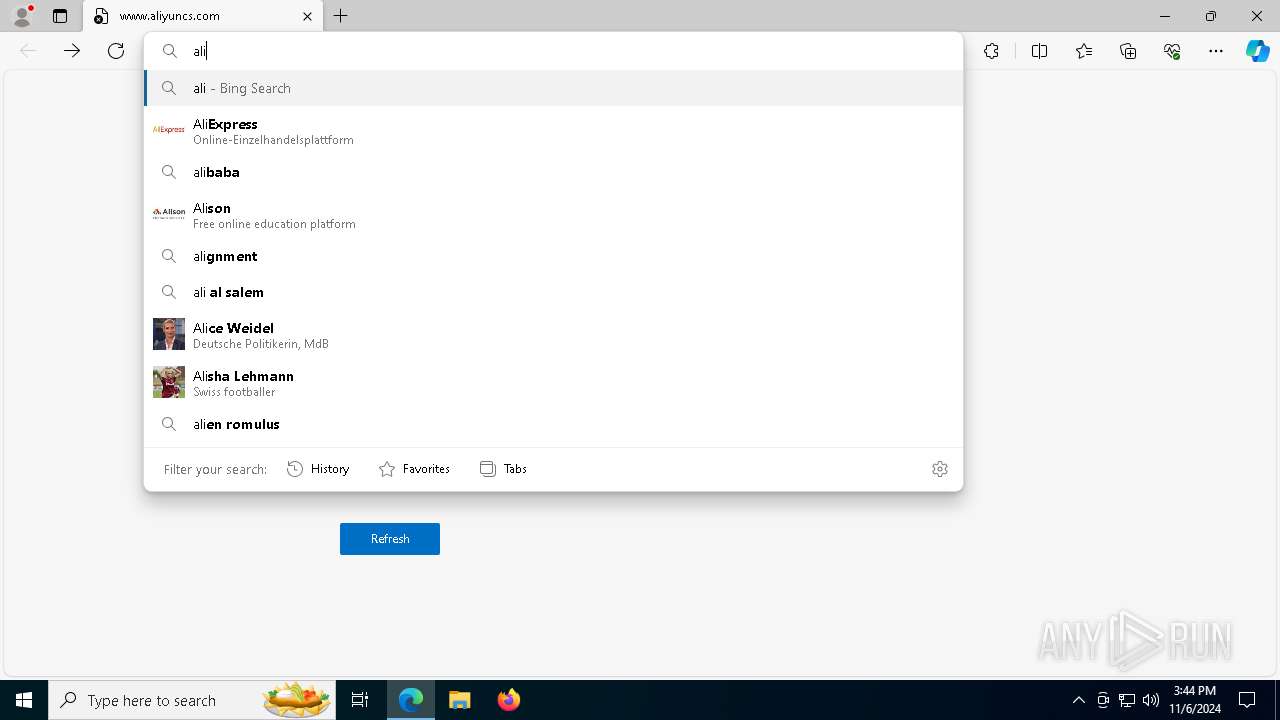Choose the alibaba search suggestion
The width and height of the screenshot is (1280, 720).
(553, 172)
